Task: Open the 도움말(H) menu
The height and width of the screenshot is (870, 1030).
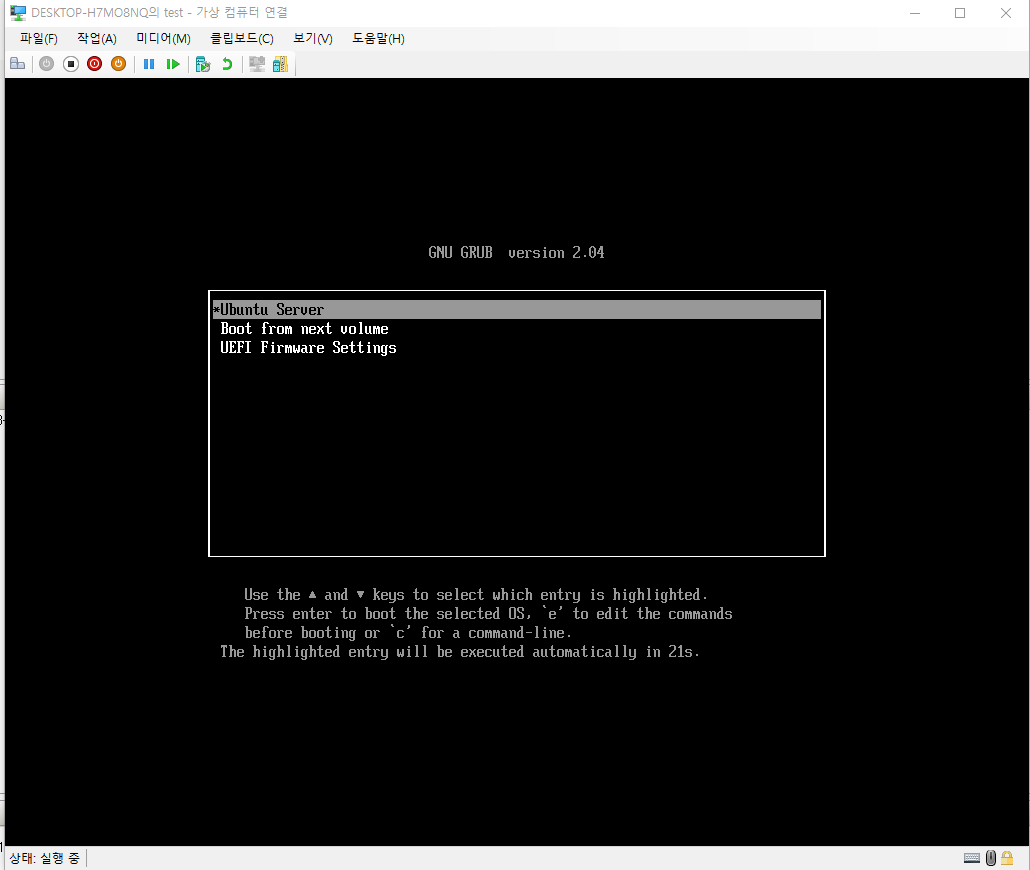Action: pos(378,38)
